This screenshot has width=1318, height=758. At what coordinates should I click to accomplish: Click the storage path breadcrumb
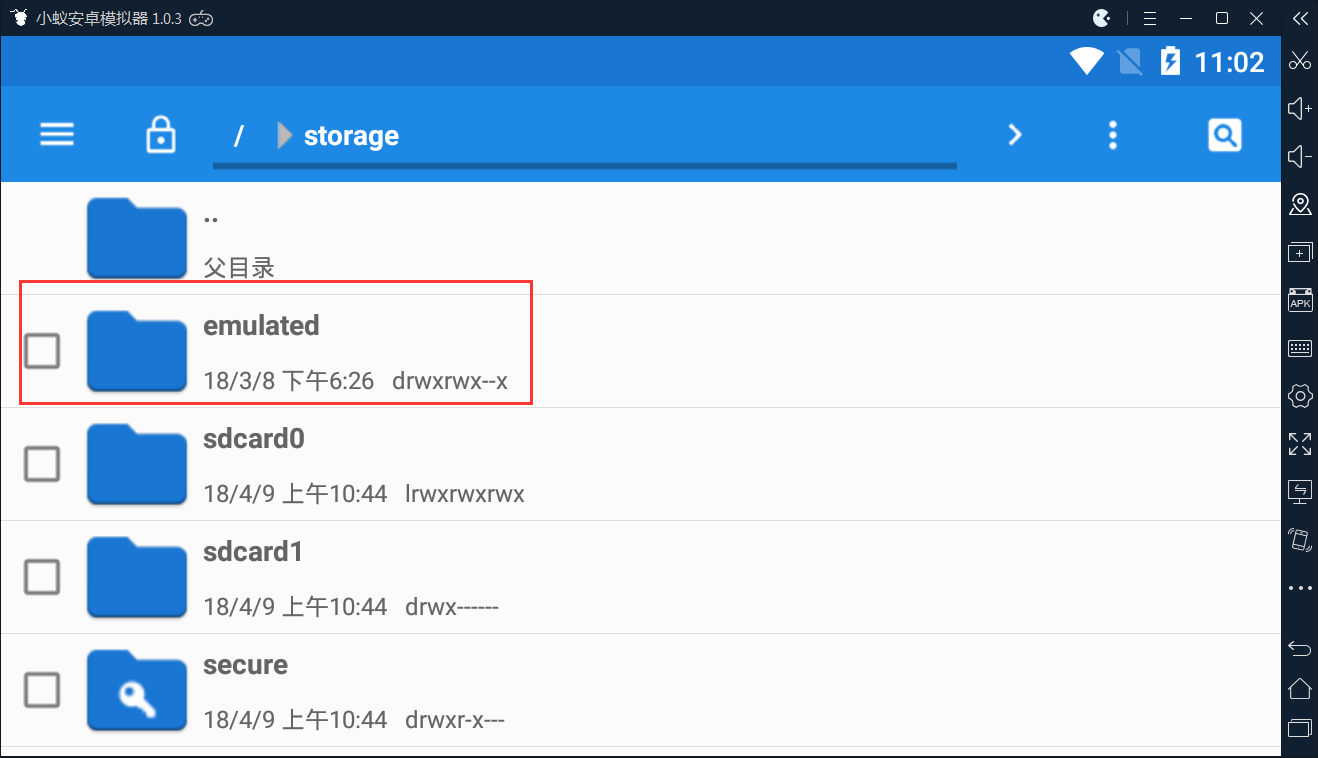[351, 136]
